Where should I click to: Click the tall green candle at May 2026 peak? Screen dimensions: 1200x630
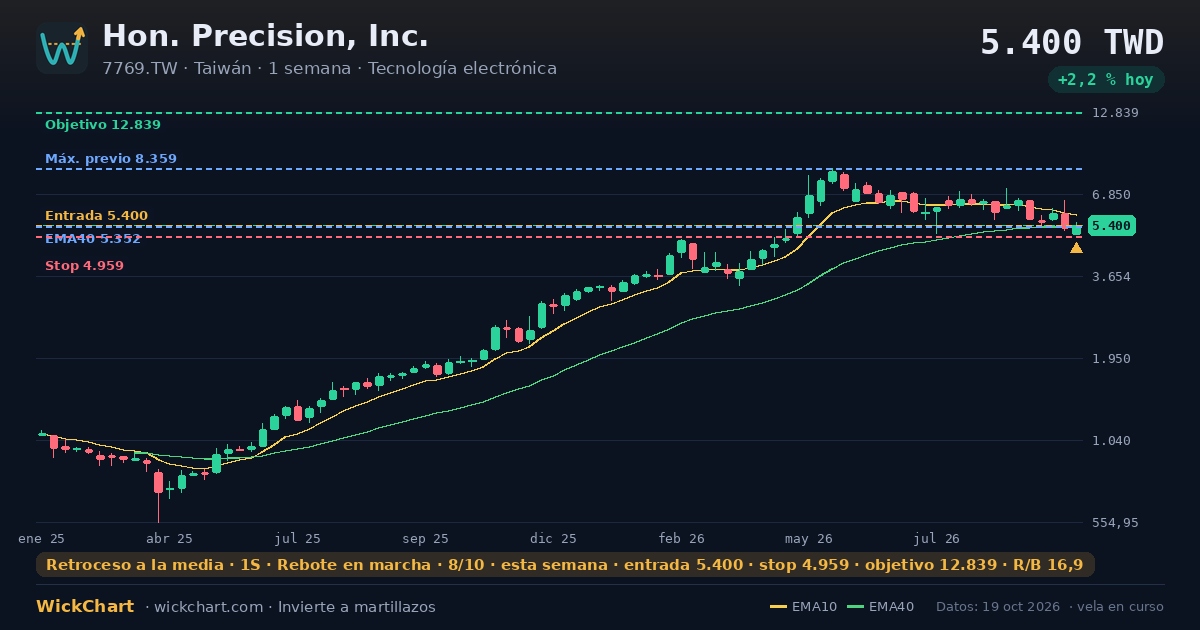point(809,203)
